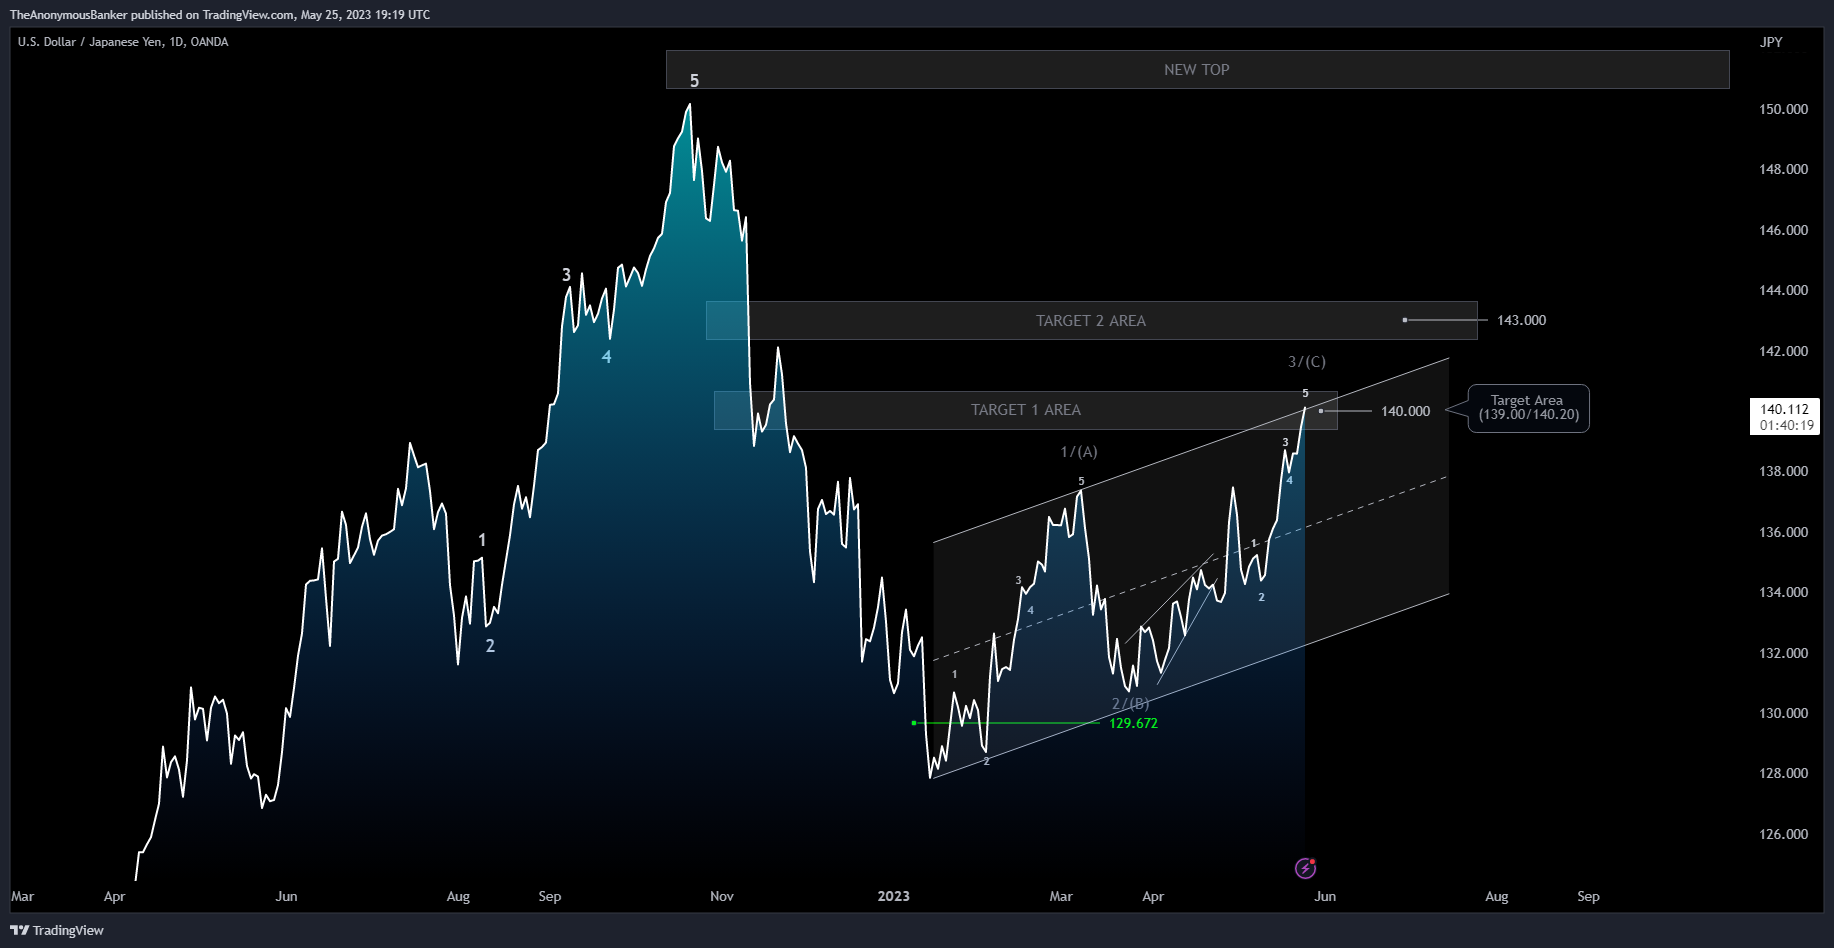
Task: Click the 1/(A) wave label
Action: [1079, 452]
